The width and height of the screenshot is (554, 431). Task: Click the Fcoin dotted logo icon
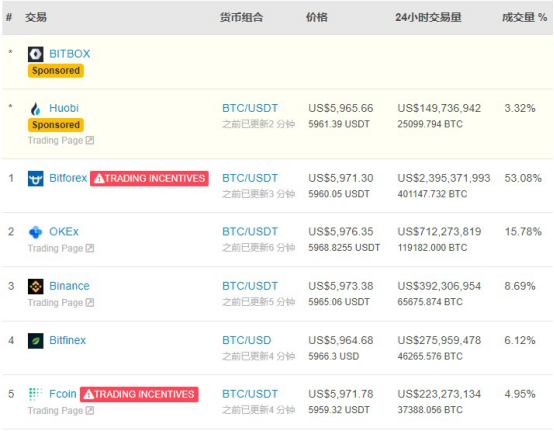pyautogui.click(x=35, y=394)
